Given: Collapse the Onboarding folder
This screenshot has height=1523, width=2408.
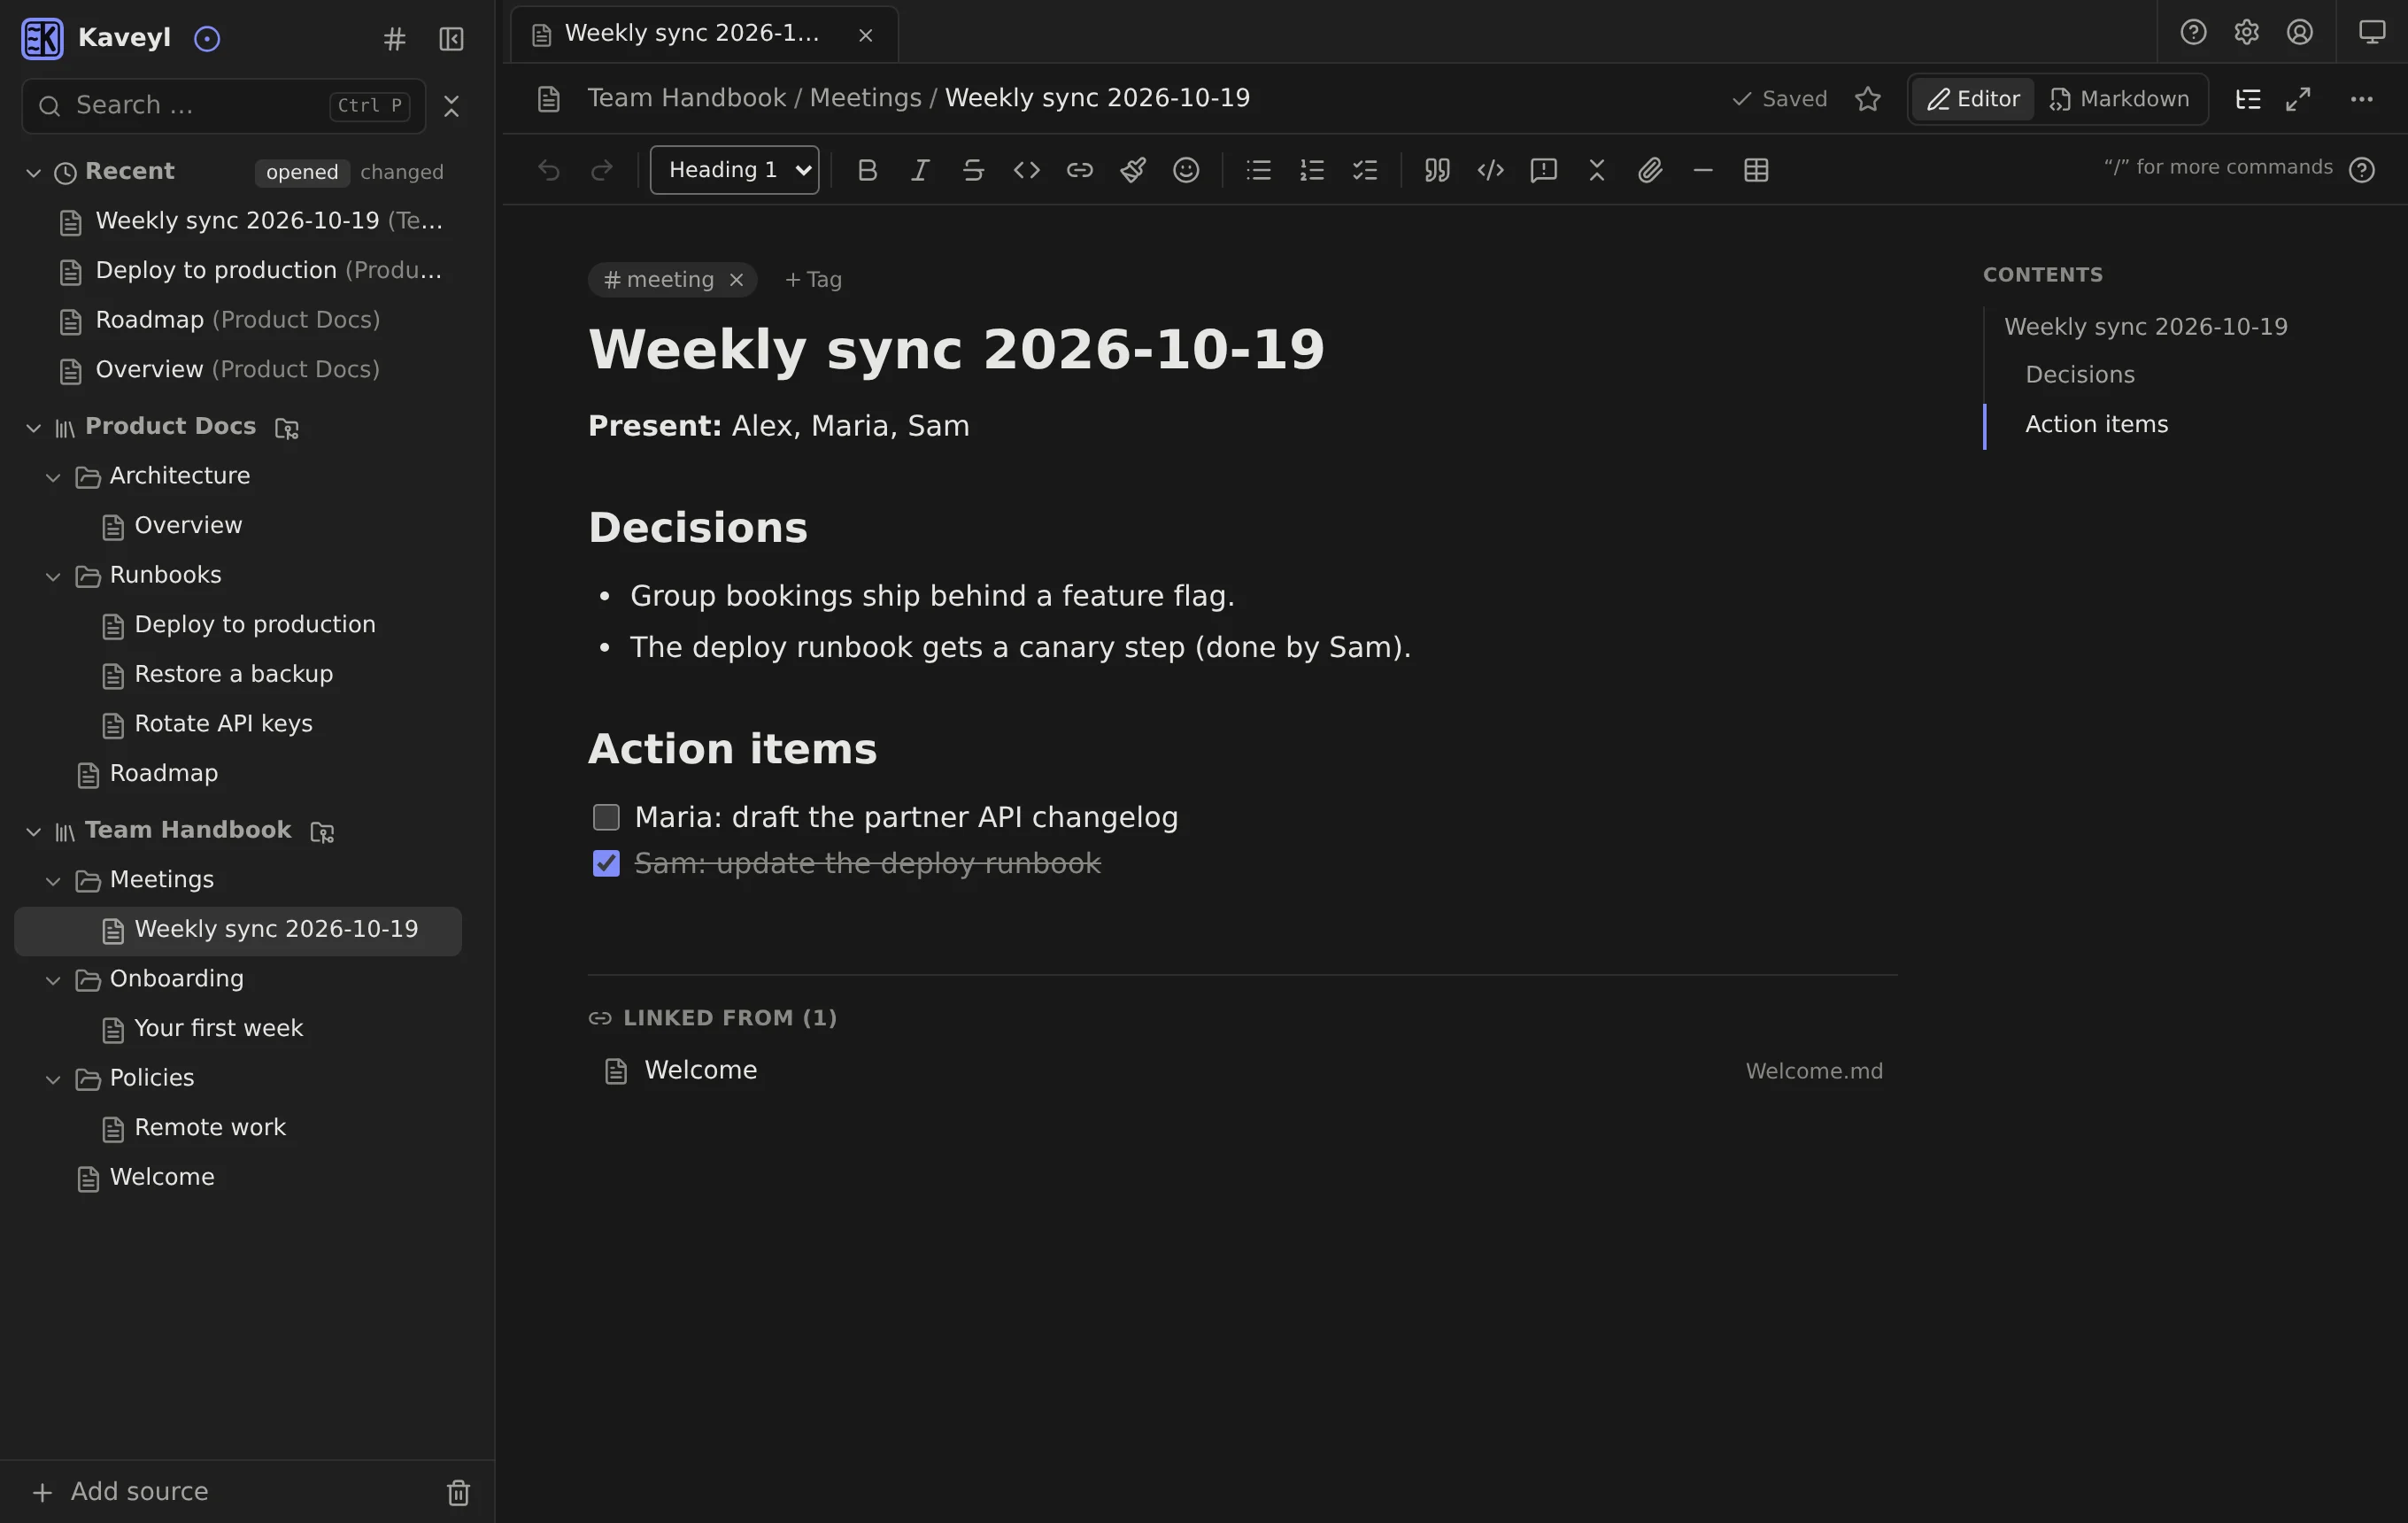Looking at the screenshot, I should 53,980.
